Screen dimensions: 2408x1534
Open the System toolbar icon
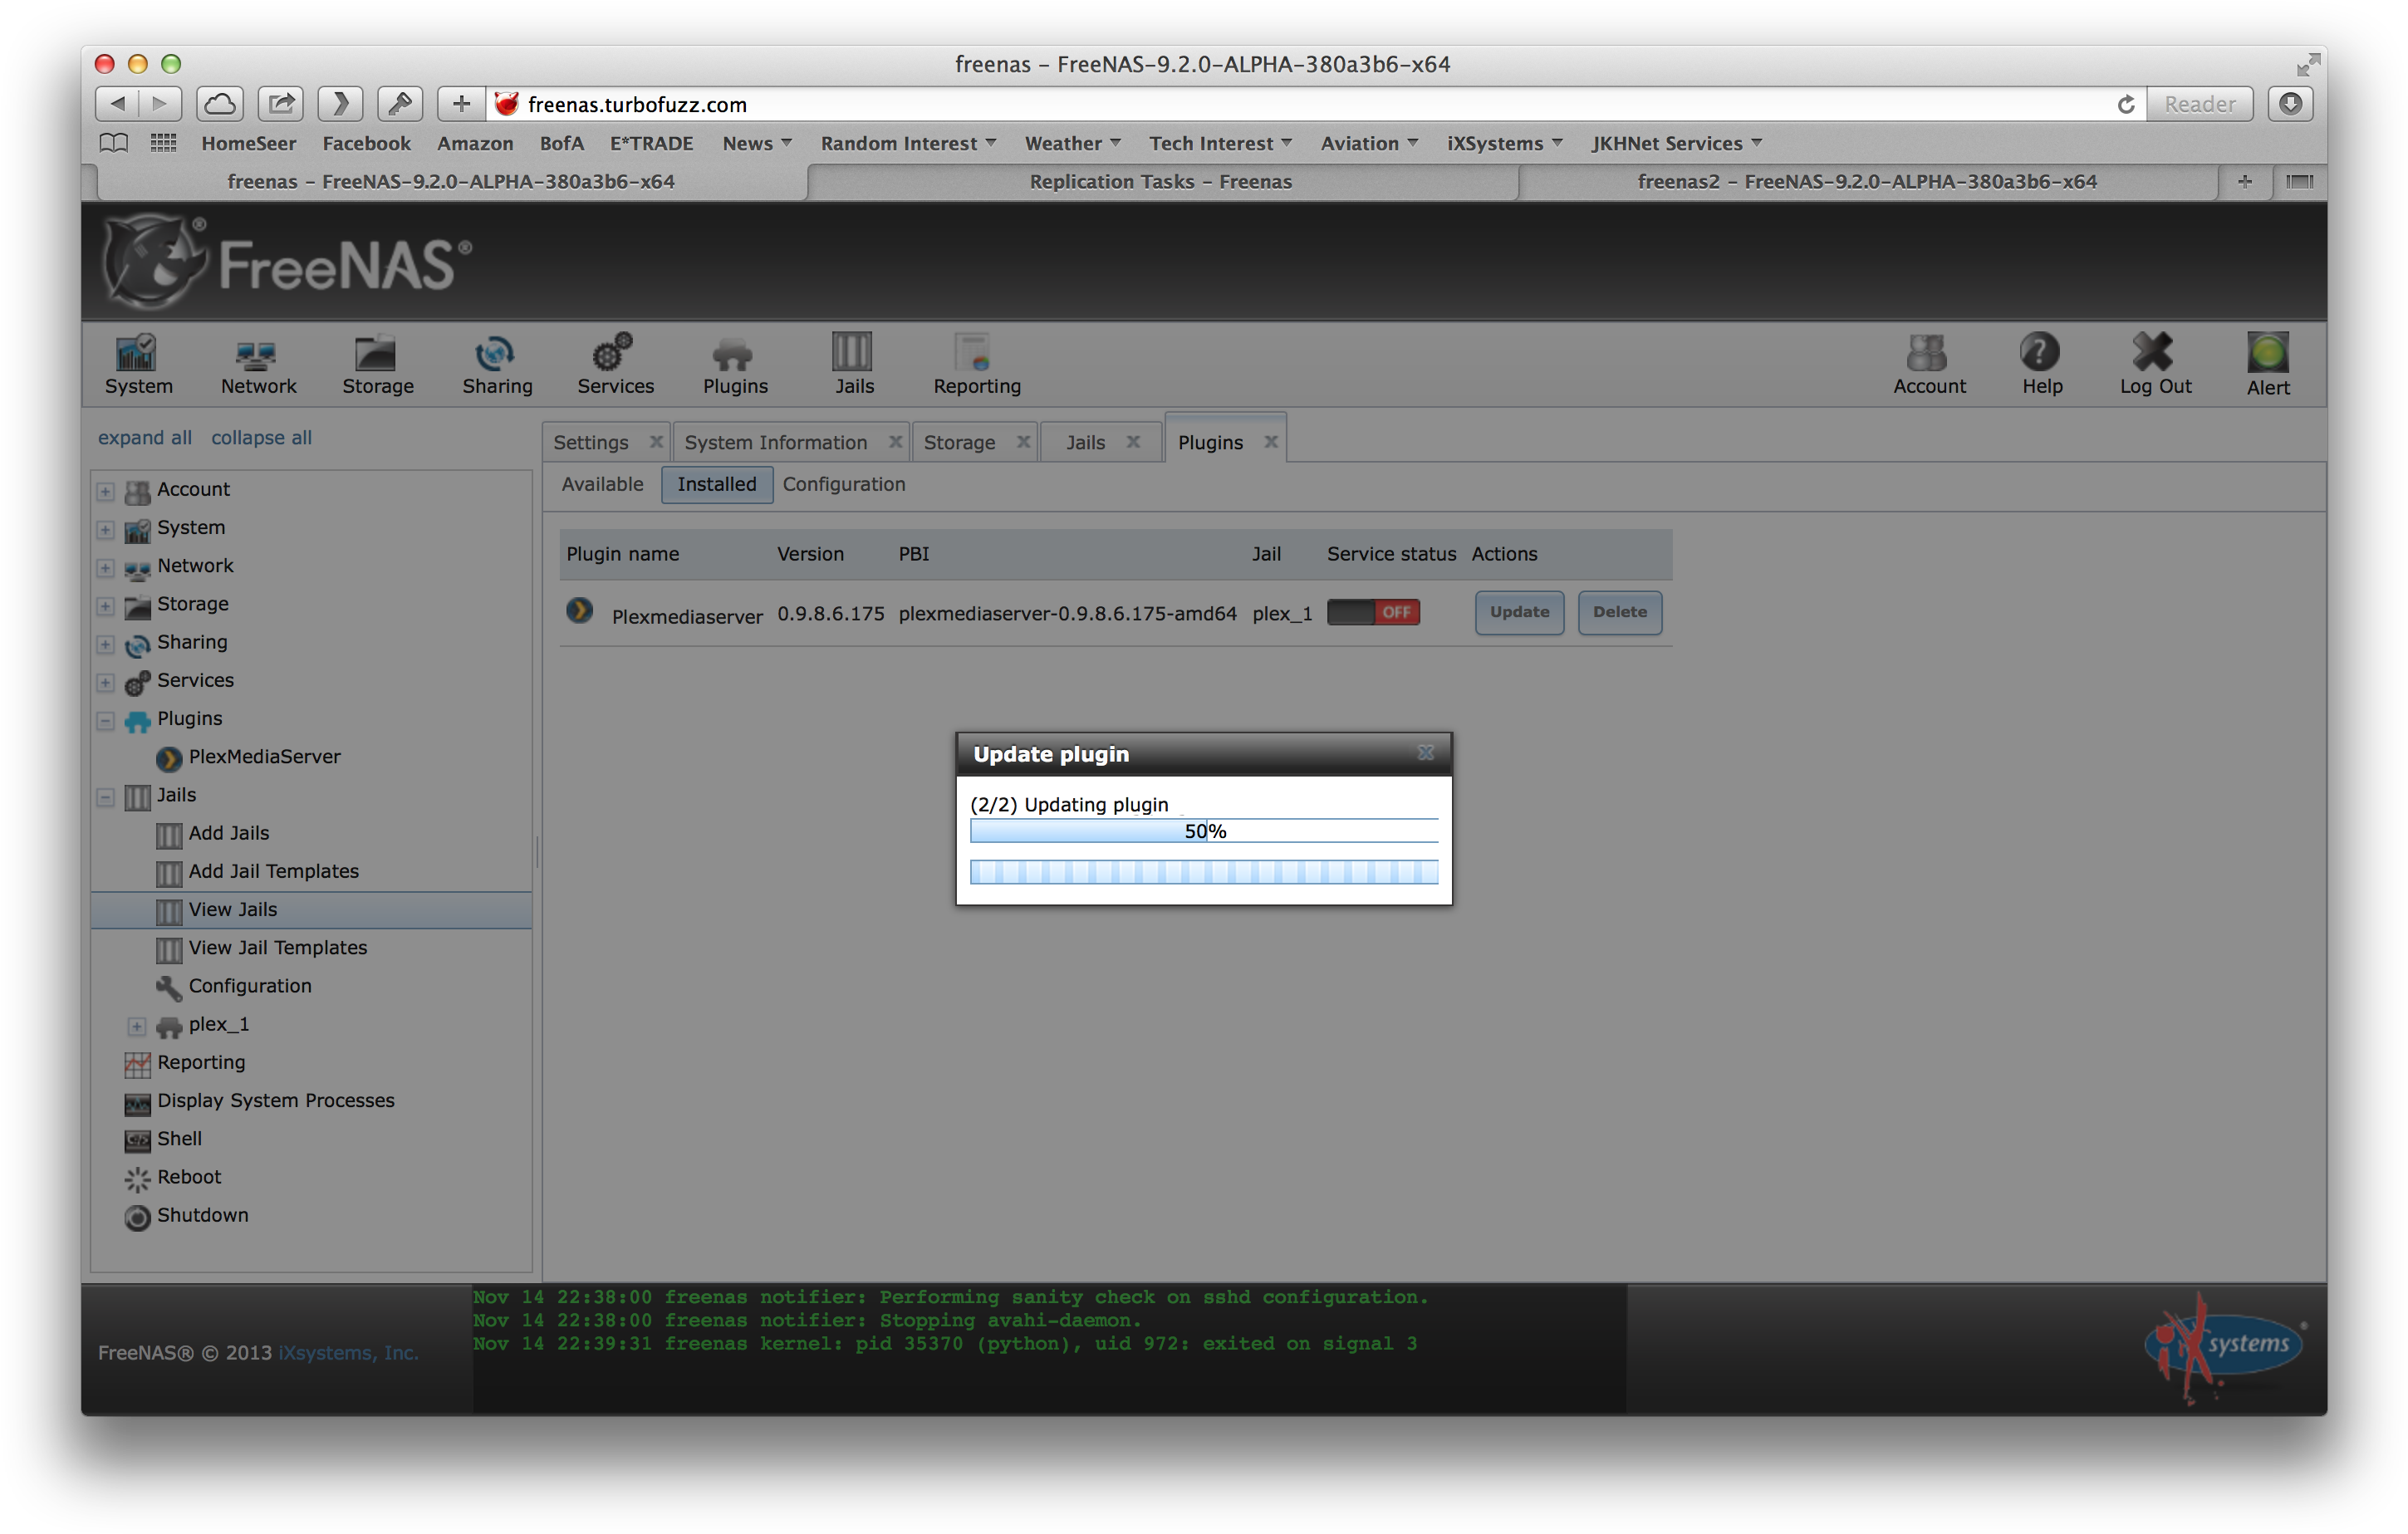(x=138, y=365)
